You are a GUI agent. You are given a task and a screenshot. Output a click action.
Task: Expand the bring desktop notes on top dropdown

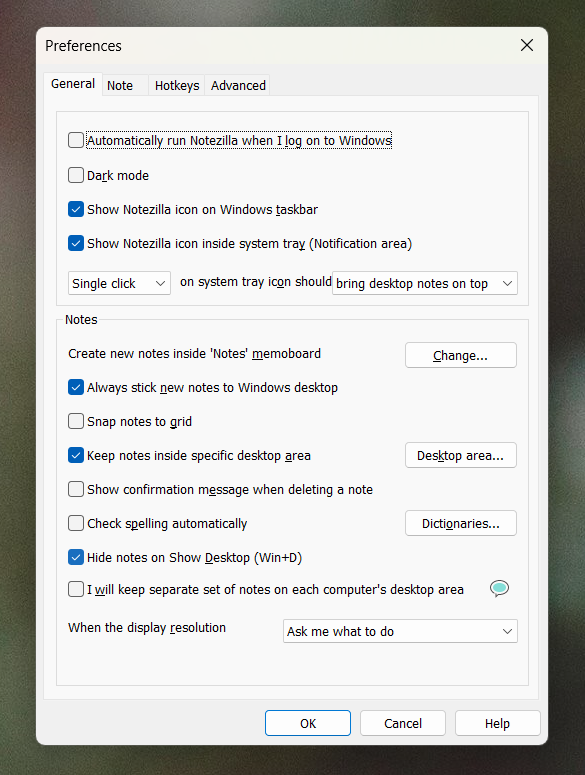[x=425, y=283]
